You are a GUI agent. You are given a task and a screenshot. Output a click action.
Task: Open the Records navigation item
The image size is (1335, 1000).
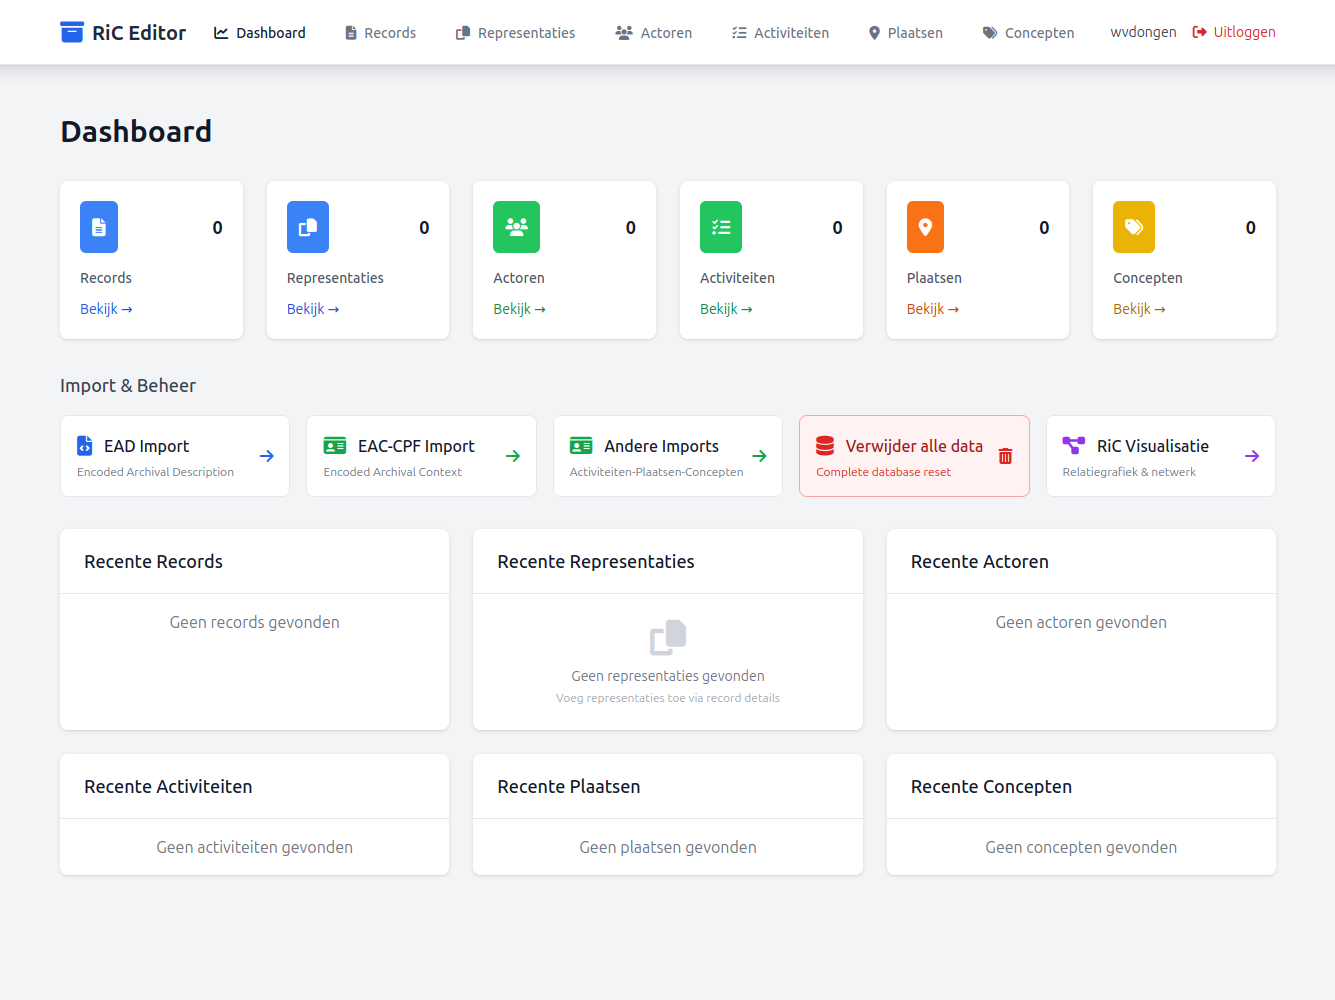pos(380,33)
